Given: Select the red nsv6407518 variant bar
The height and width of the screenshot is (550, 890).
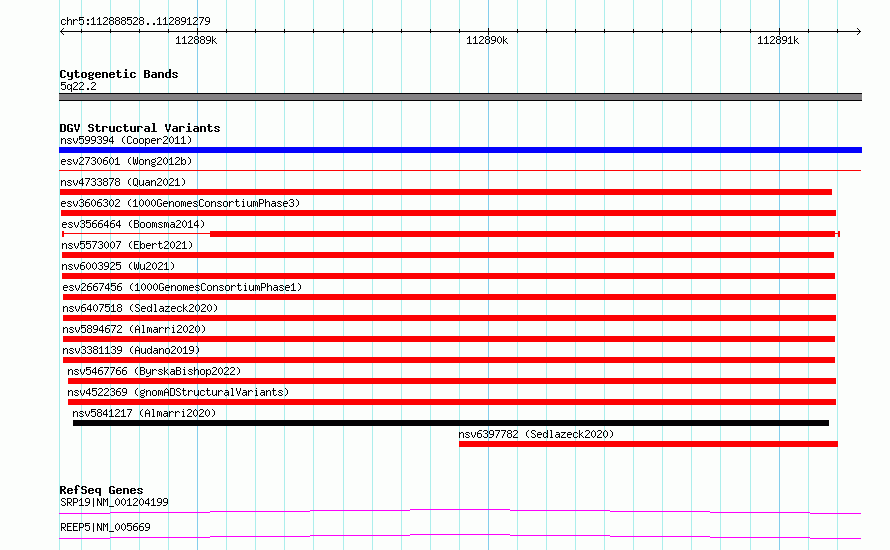Looking at the screenshot, I should 450,318.
